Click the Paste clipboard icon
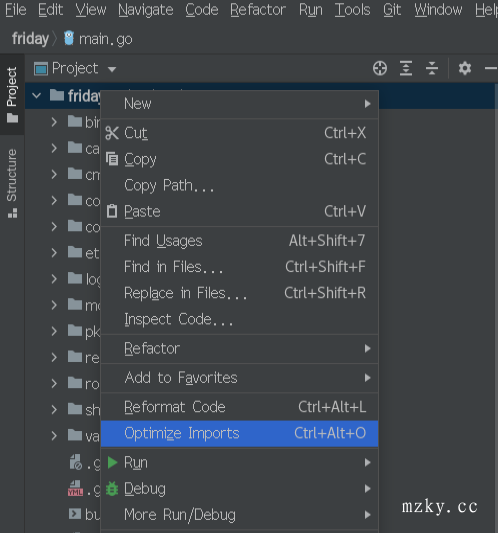The image size is (498, 533). point(112,211)
